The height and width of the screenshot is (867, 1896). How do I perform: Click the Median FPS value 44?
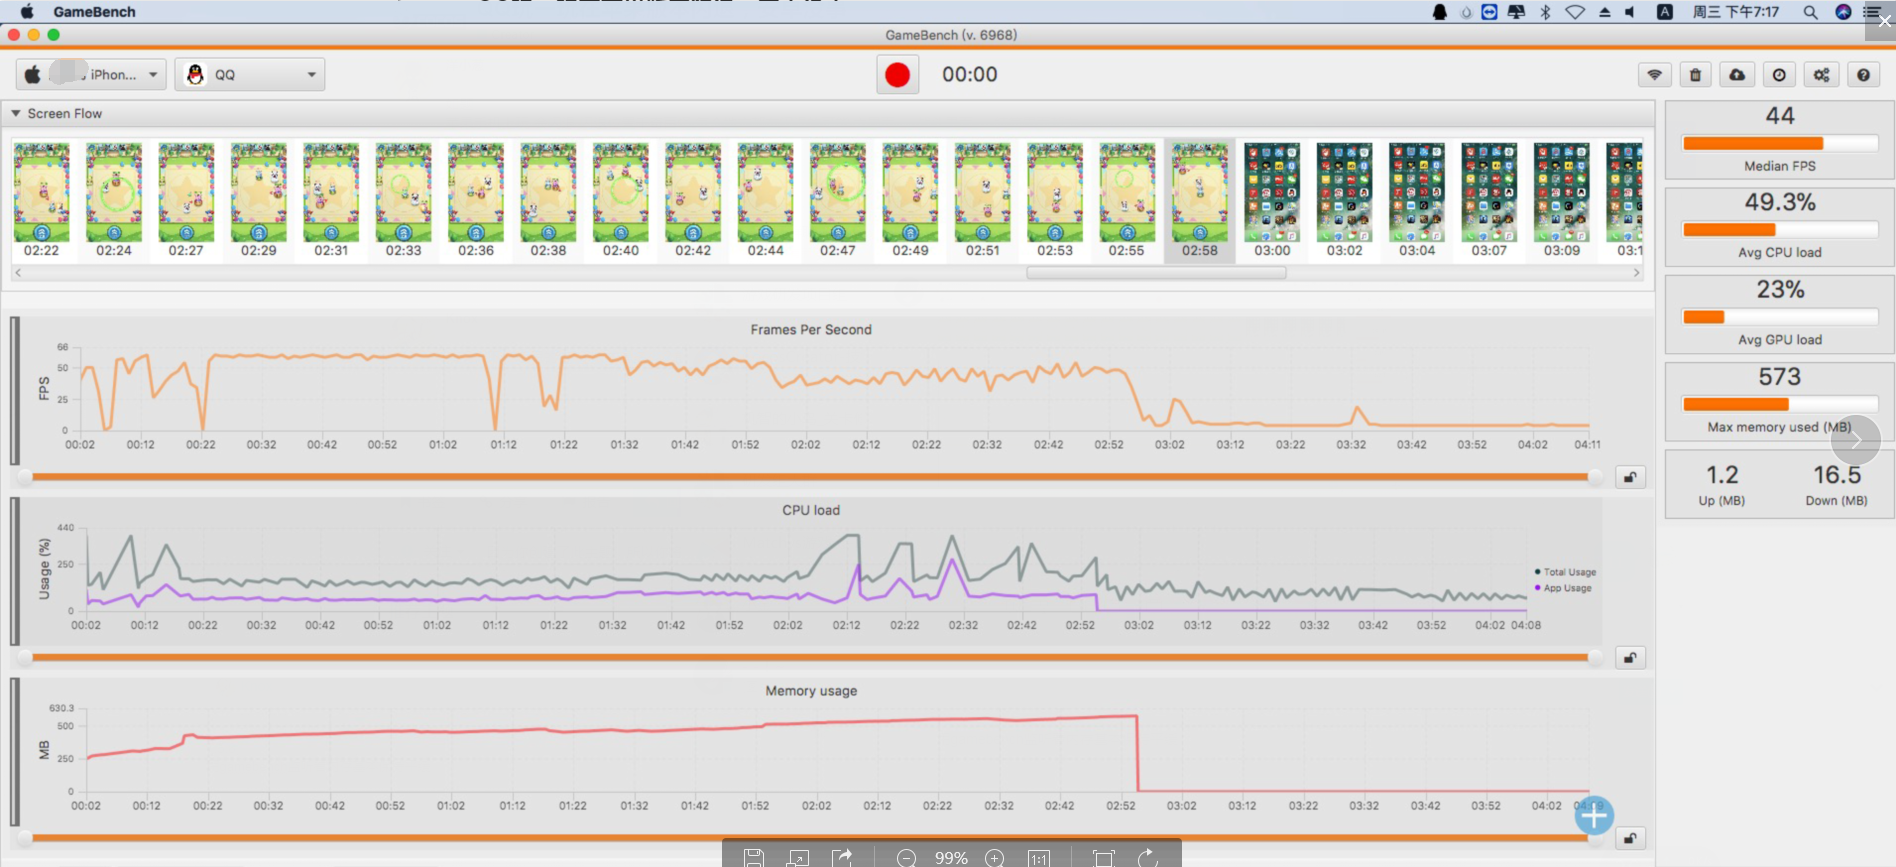coord(1780,116)
